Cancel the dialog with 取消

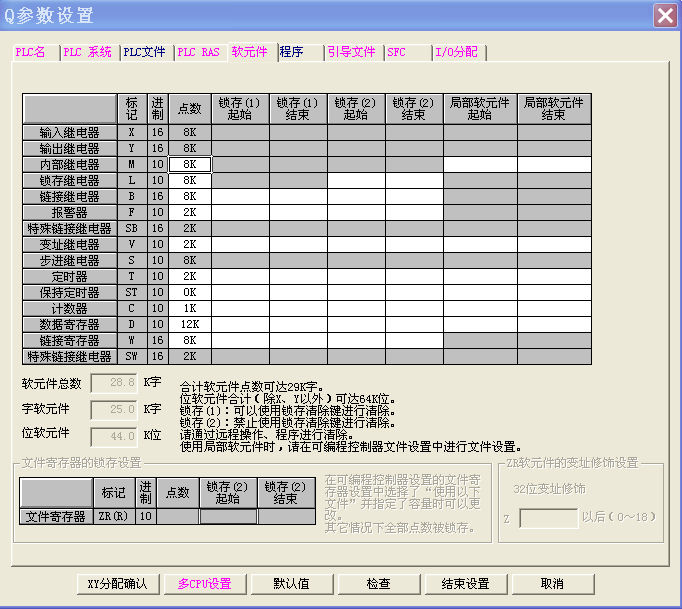pos(552,584)
